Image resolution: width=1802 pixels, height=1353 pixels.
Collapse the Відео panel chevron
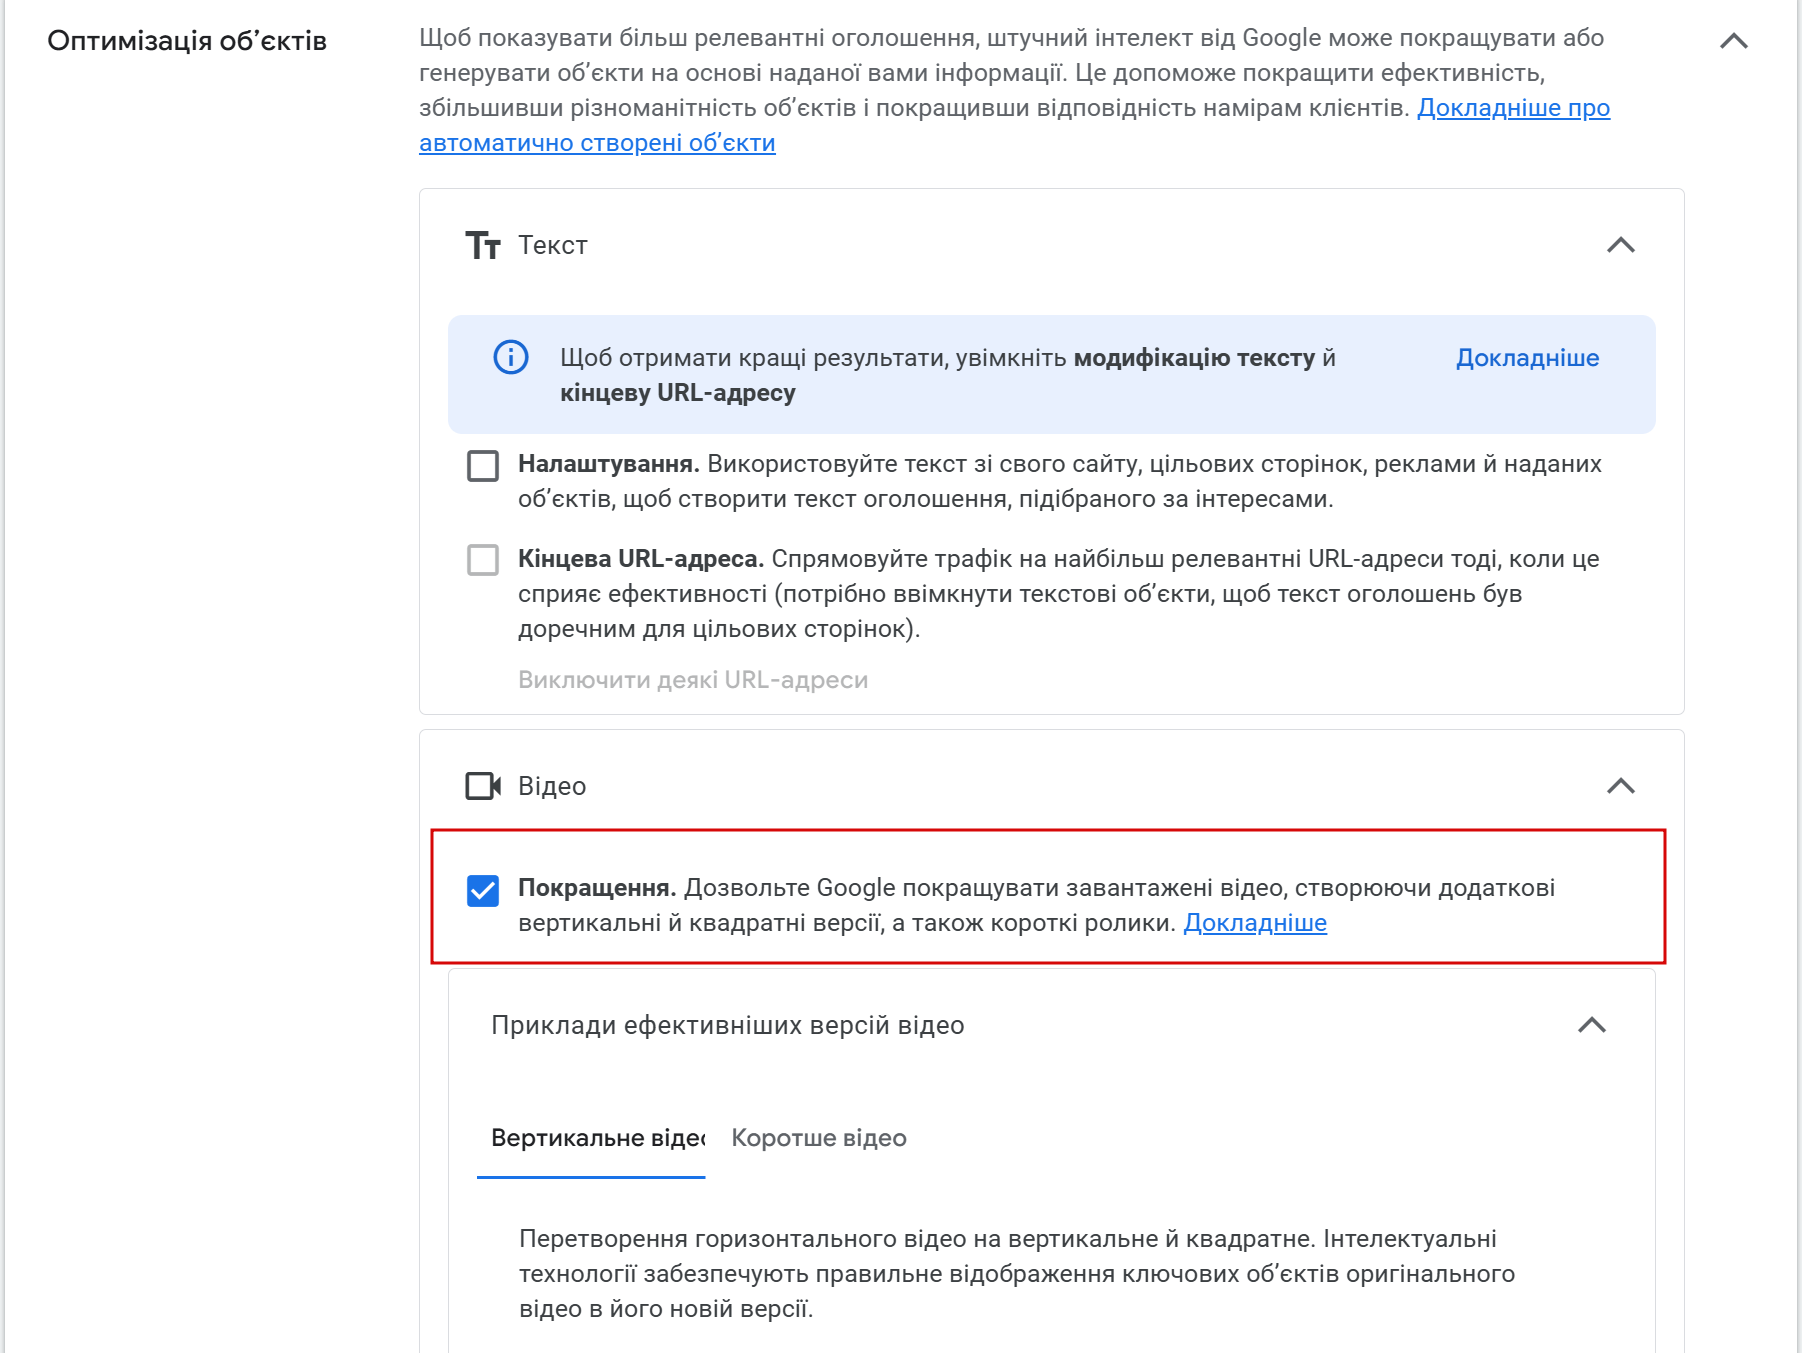point(1621,786)
